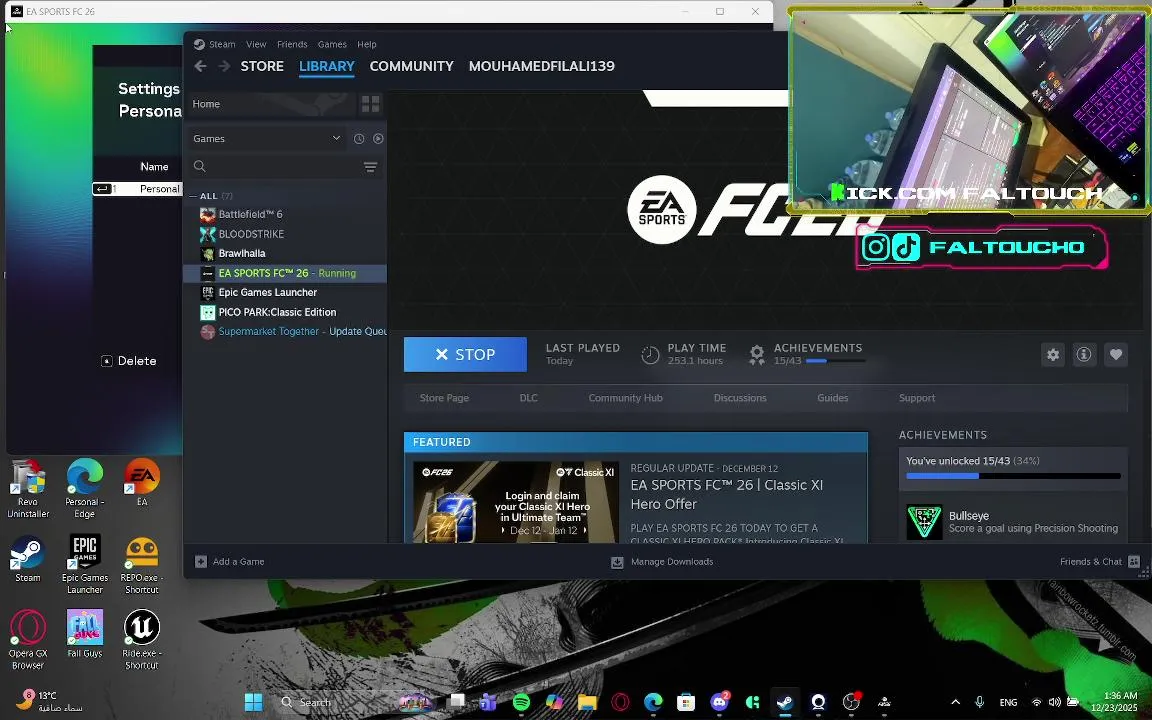Viewport: 1152px width, 720px height.
Task: Click Library Home button
Action: pos(270,104)
